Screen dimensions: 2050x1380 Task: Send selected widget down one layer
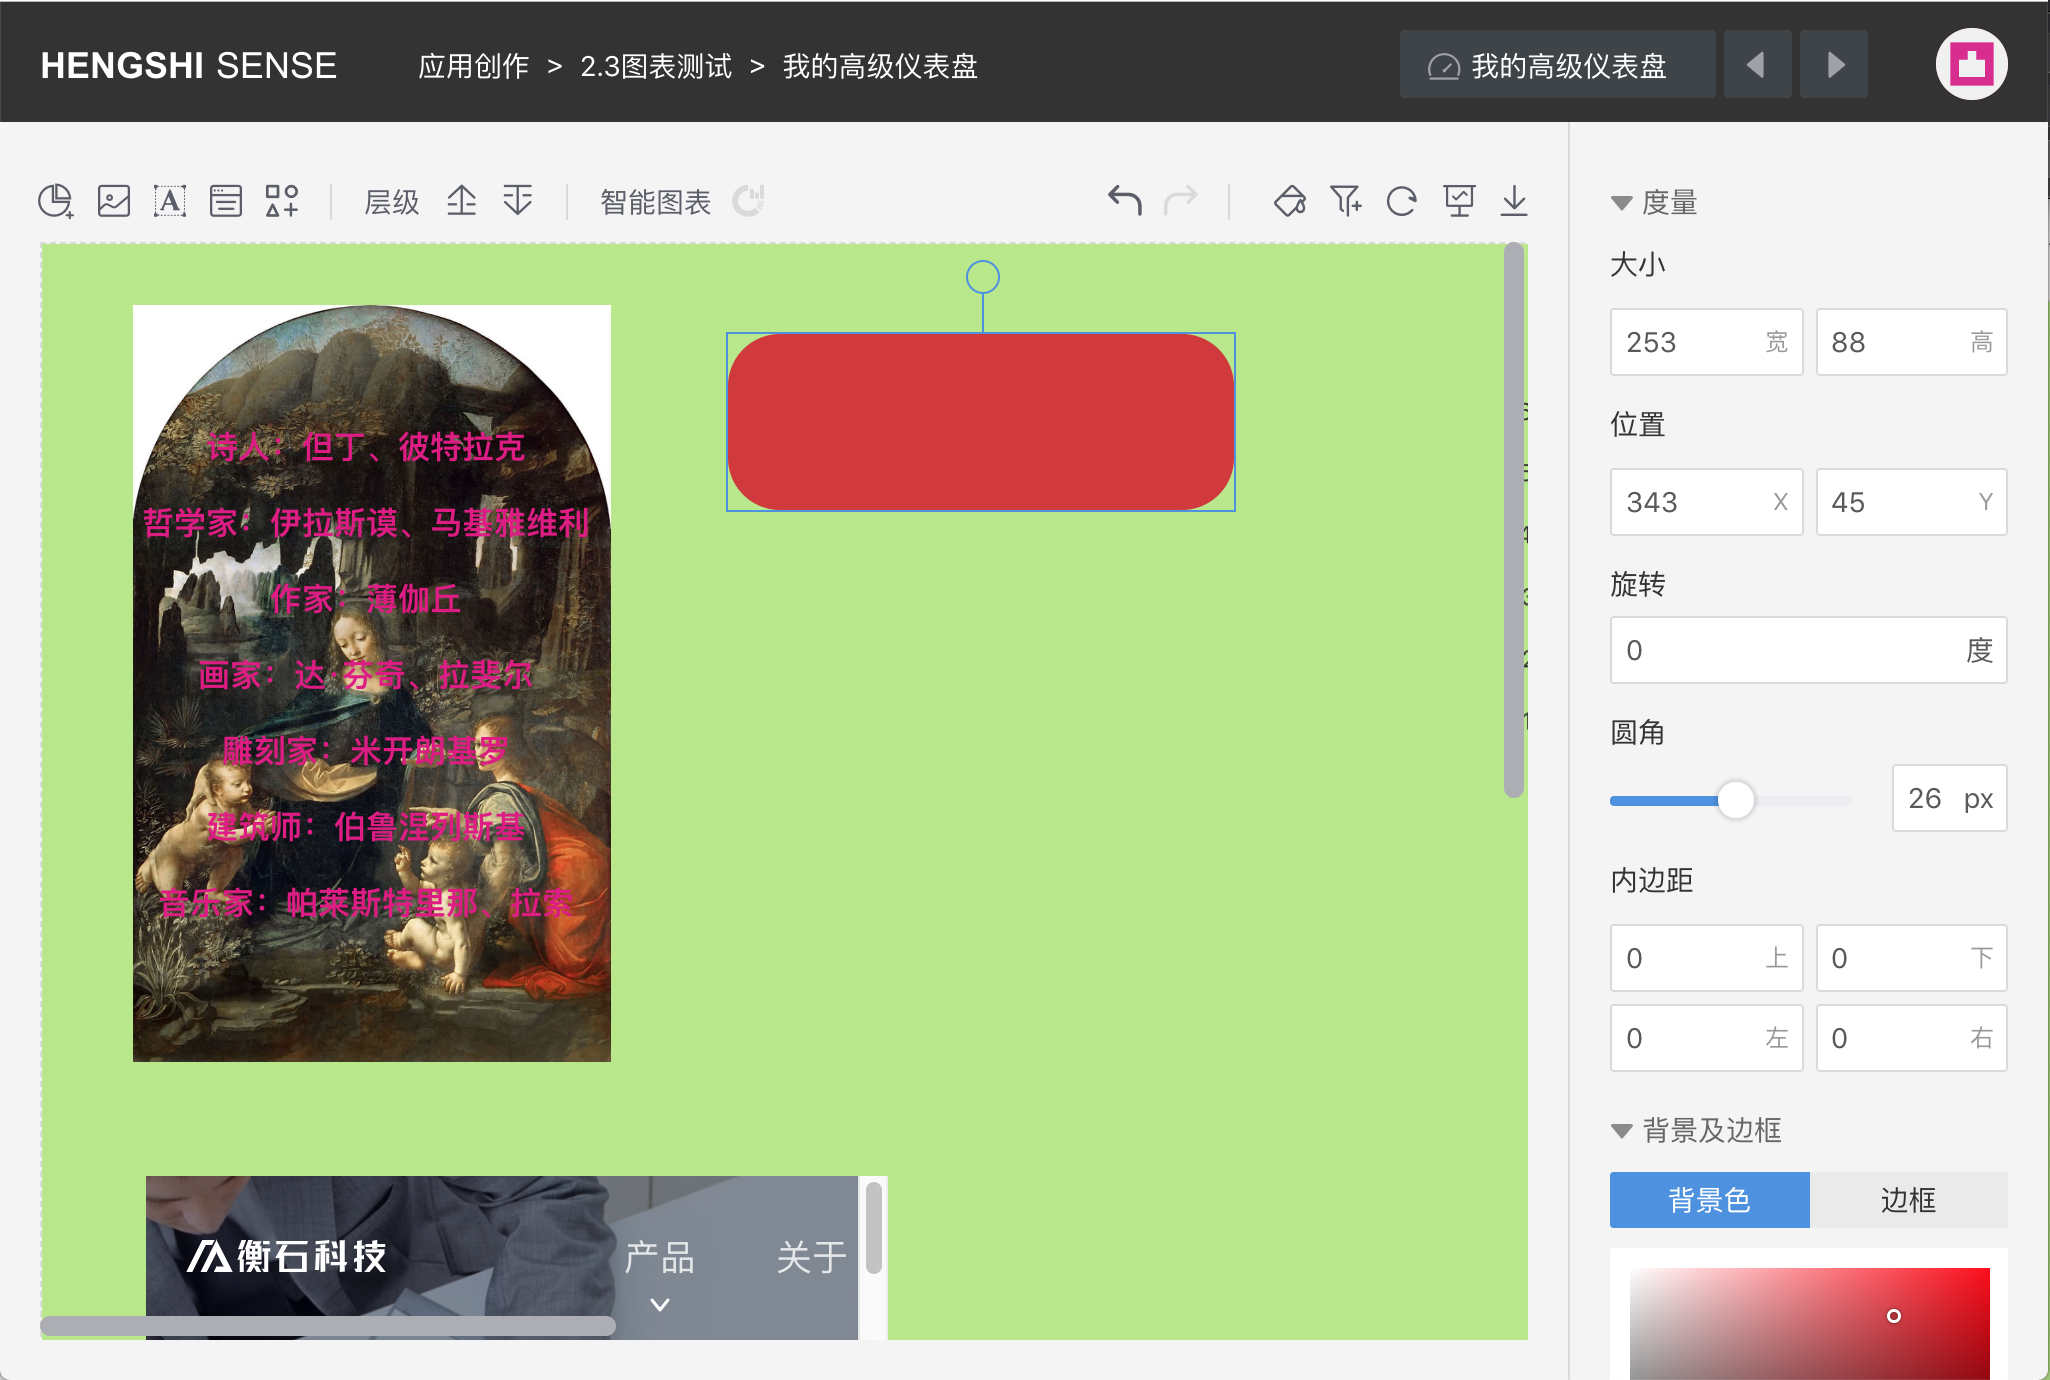[x=518, y=201]
